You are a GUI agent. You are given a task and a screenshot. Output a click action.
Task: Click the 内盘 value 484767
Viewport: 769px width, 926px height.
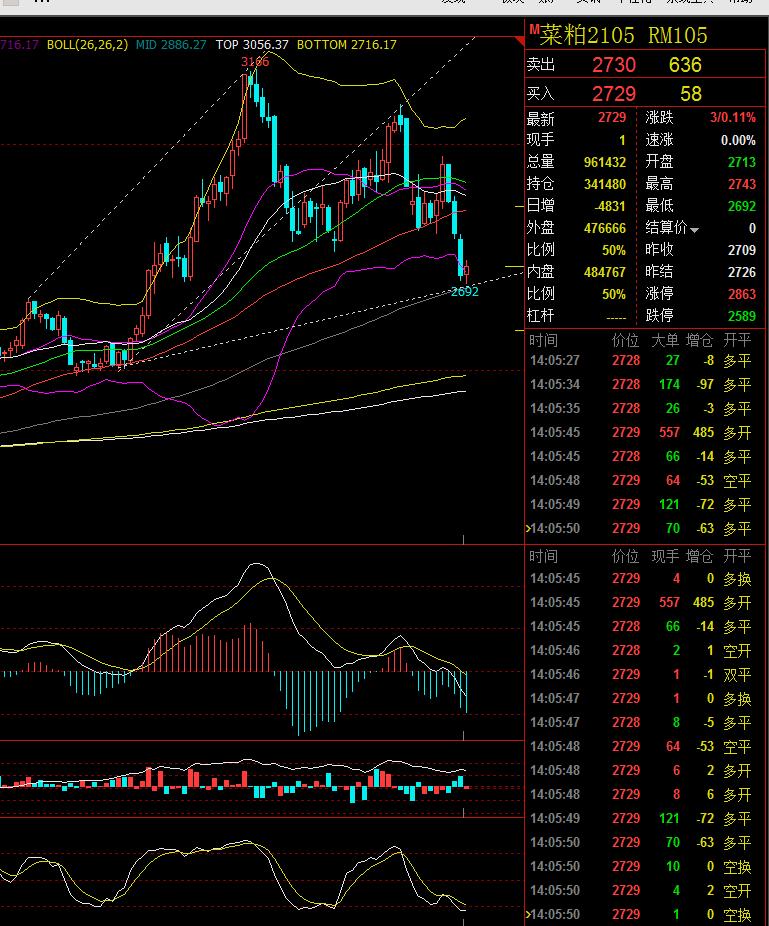[604, 272]
